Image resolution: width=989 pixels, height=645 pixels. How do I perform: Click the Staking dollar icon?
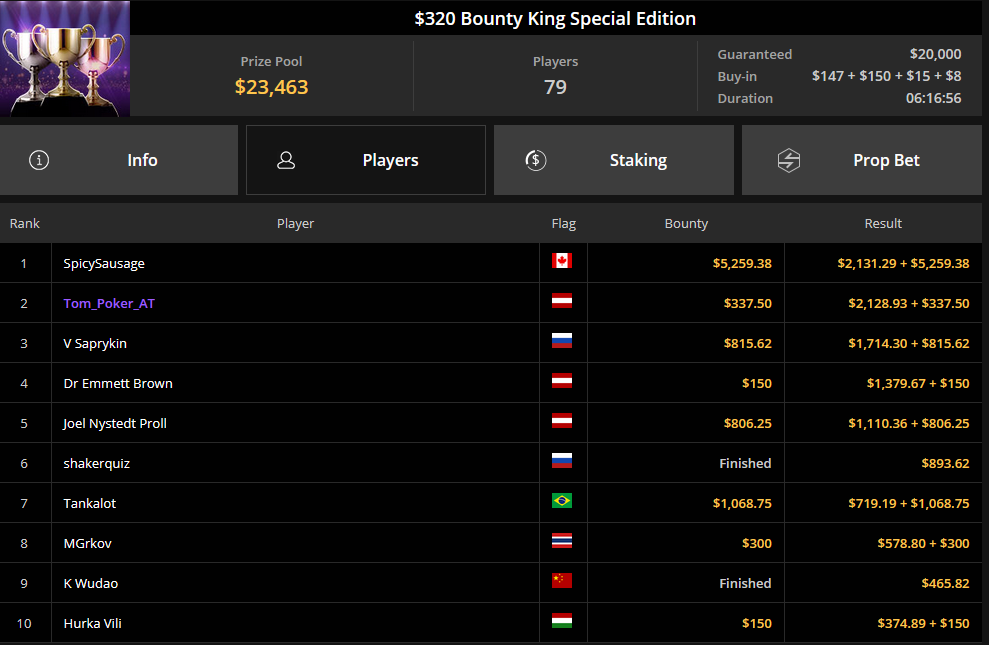tap(536, 160)
